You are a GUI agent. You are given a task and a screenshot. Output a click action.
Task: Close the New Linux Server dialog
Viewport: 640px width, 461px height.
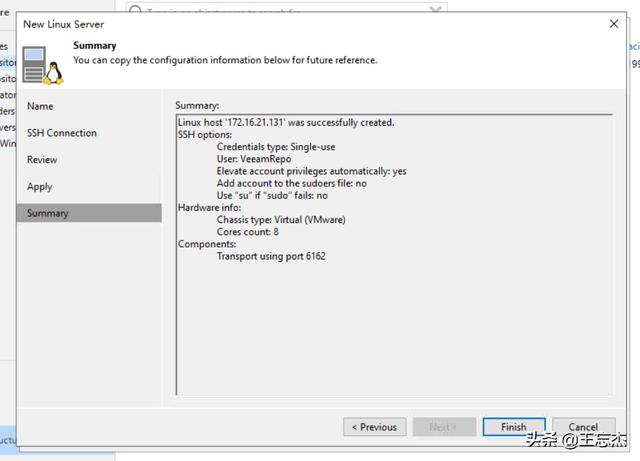click(x=613, y=24)
